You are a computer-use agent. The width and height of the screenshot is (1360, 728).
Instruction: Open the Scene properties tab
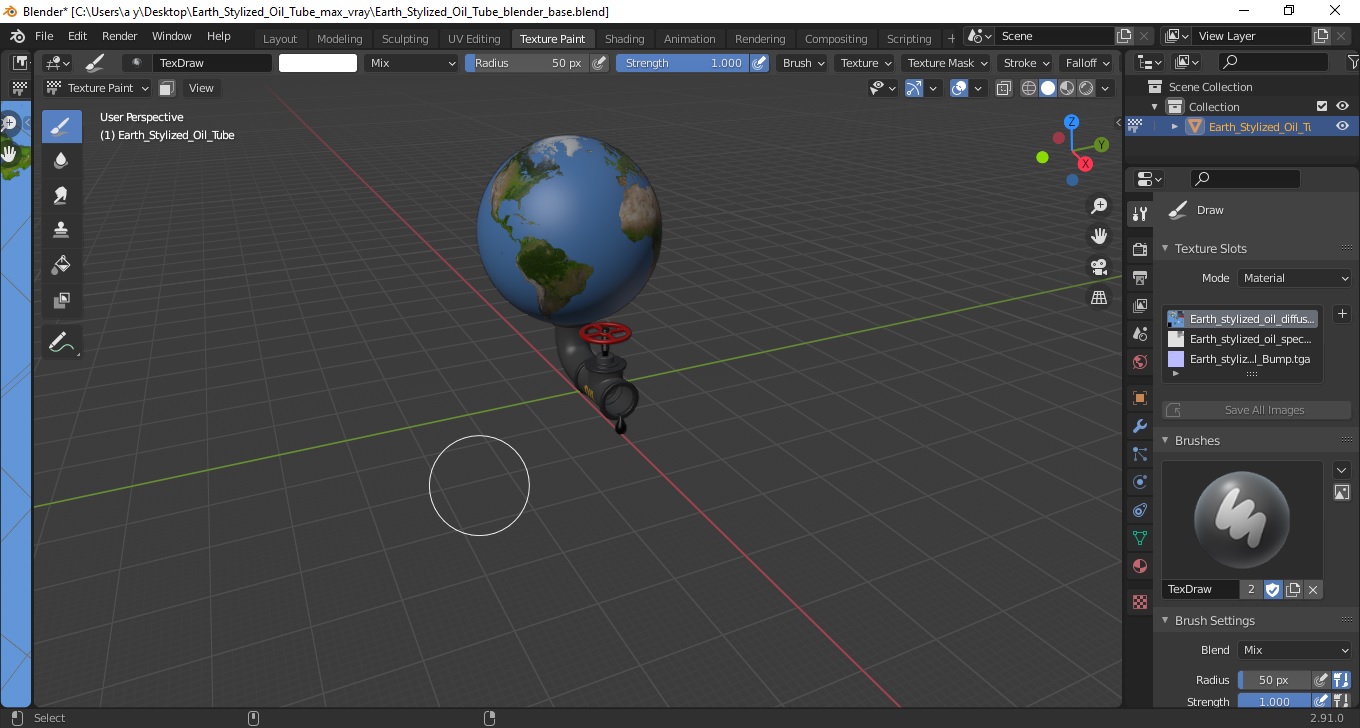point(1139,333)
